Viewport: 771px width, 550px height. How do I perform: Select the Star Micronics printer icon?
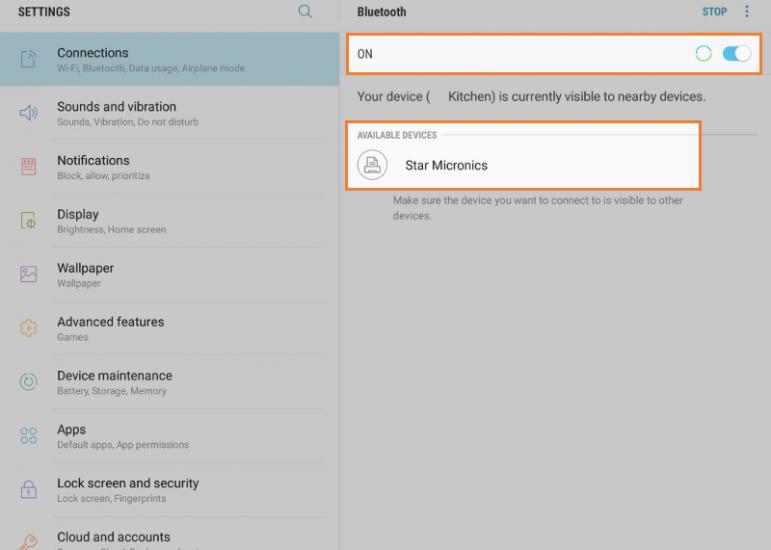click(x=372, y=165)
